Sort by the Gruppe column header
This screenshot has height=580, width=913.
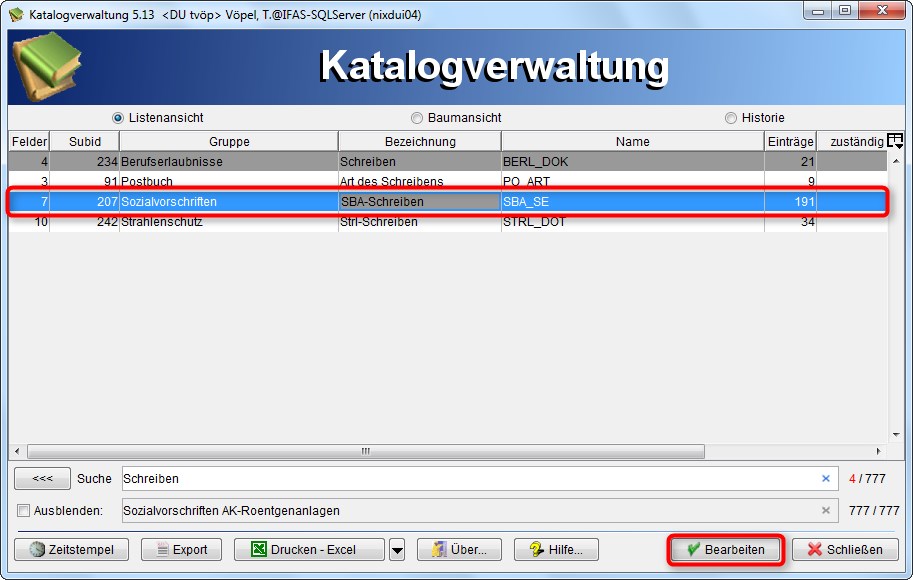pos(229,142)
